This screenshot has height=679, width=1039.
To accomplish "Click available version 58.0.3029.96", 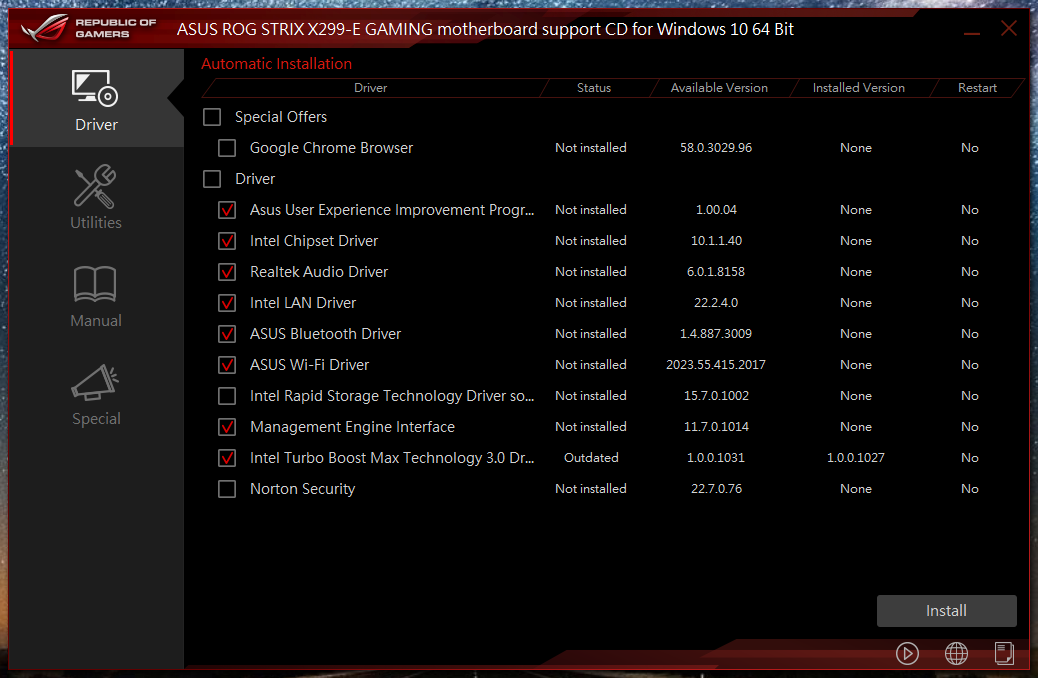I will pyautogui.click(x=716, y=148).
